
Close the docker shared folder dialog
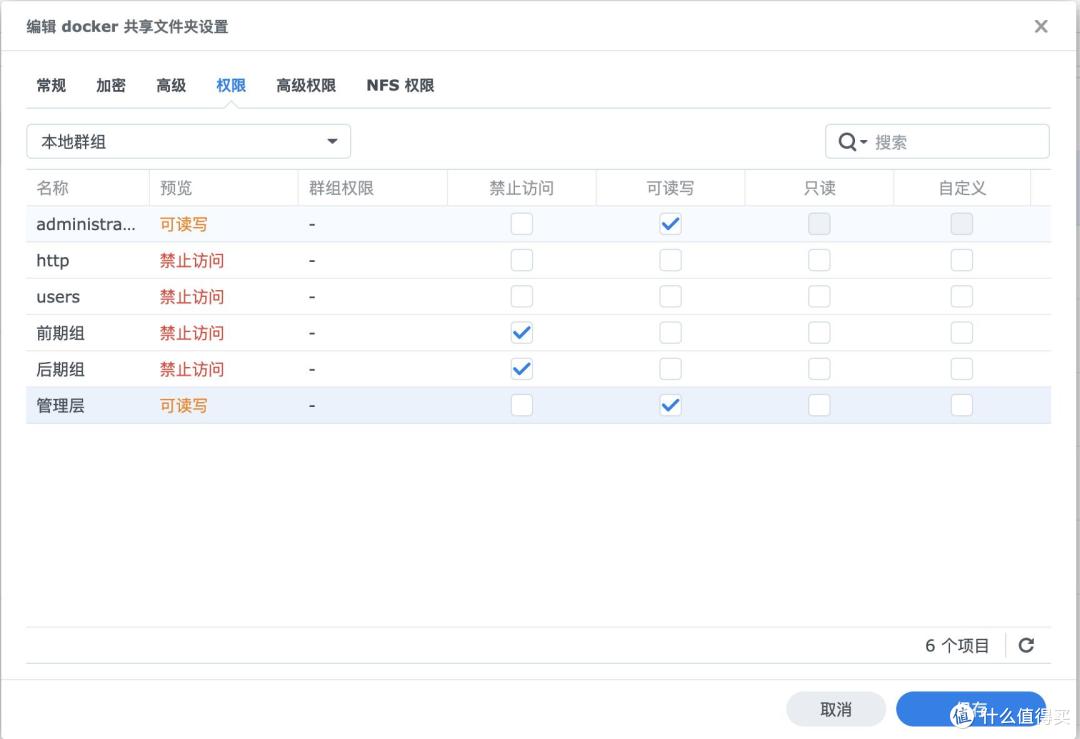1041,26
